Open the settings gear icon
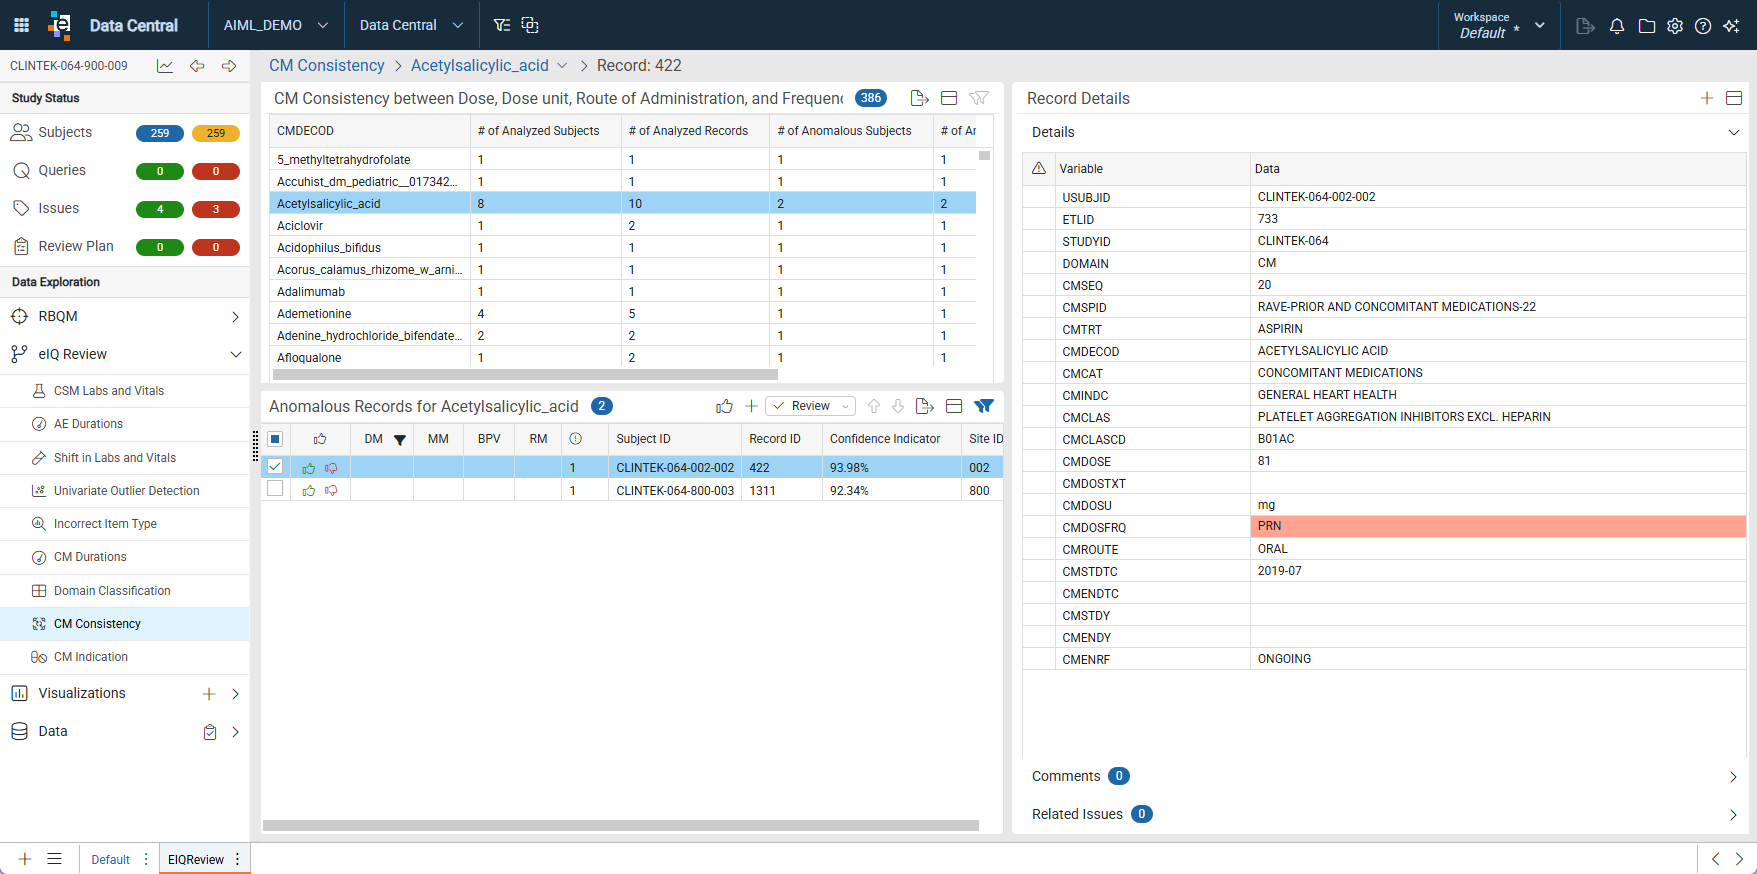Image resolution: width=1757 pixels, height=874 pixels. pyautogui.click(x=1675, y=26)
